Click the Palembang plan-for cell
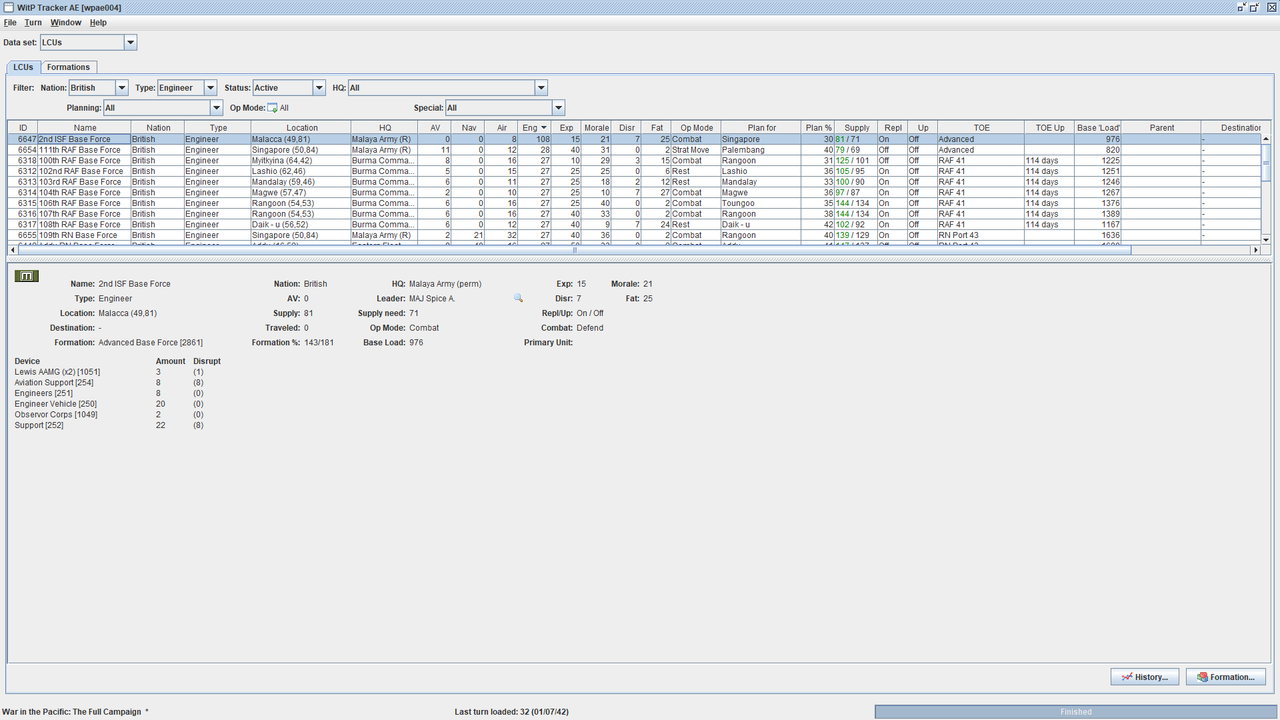Viewport: 1280px width, 720px height. (762, 150)
